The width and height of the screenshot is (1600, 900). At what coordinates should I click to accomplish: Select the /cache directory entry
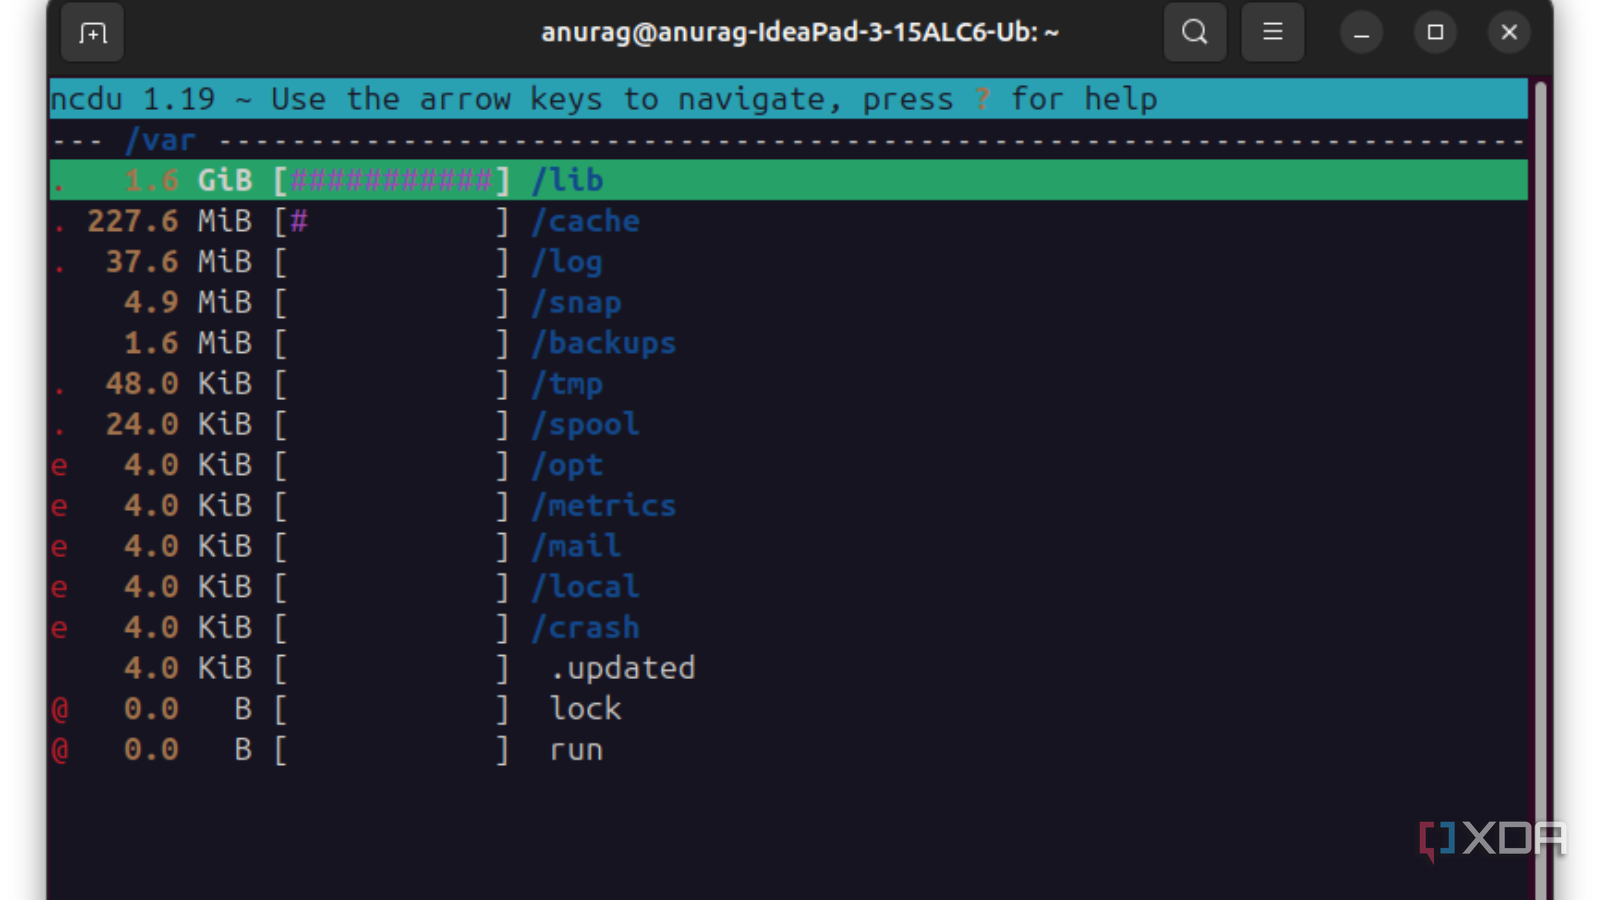pyautogui.click(x=585, y=221)
